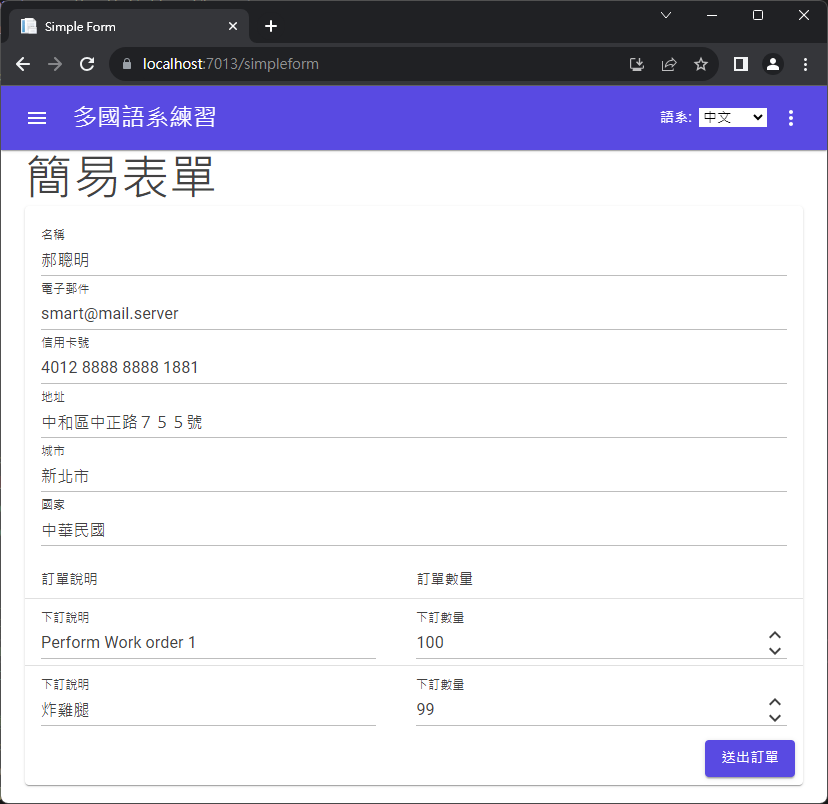Open a new browser tab
Screen dimensions: 828x804
tap(271, 26)
